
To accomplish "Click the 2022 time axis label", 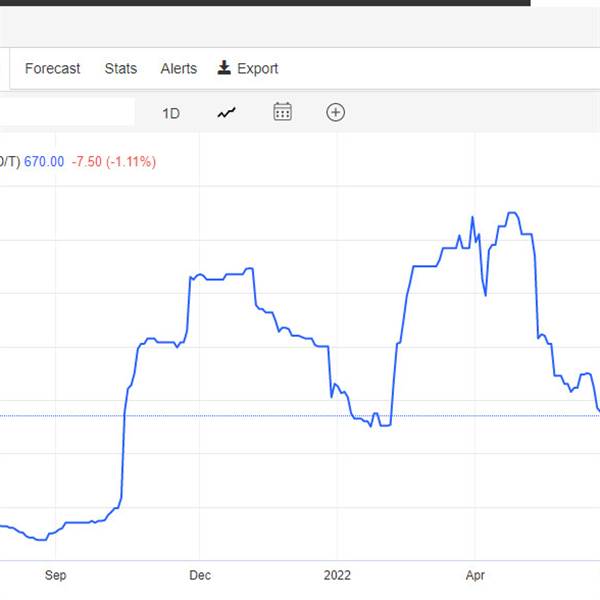I will pos(337,575).
